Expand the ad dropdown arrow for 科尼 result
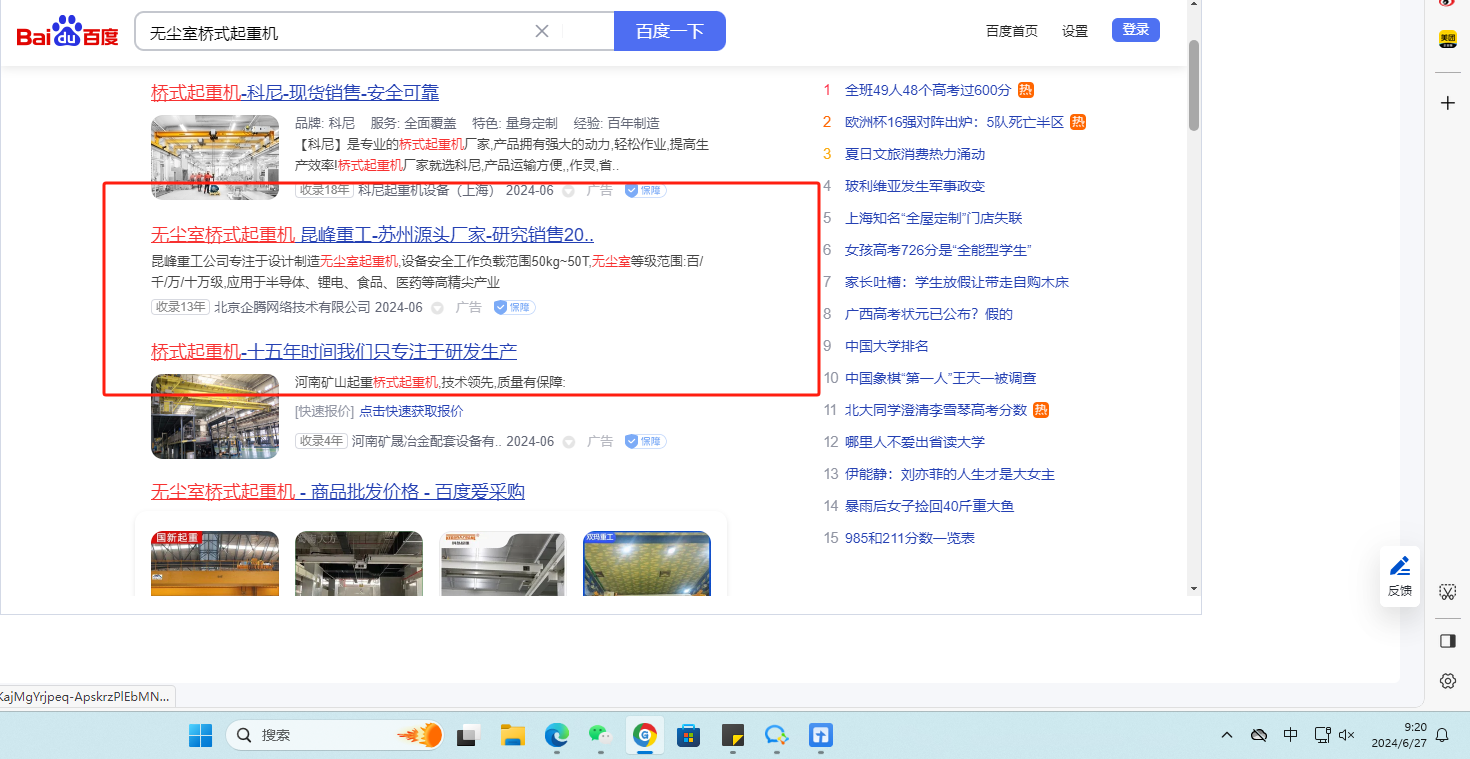1470x759 pixels. click(568, 191)
